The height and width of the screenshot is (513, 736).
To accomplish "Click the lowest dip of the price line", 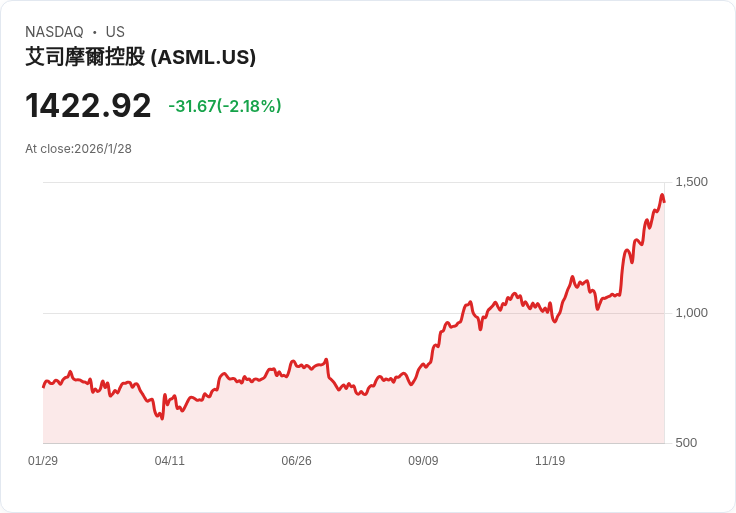I will (162, 418).
